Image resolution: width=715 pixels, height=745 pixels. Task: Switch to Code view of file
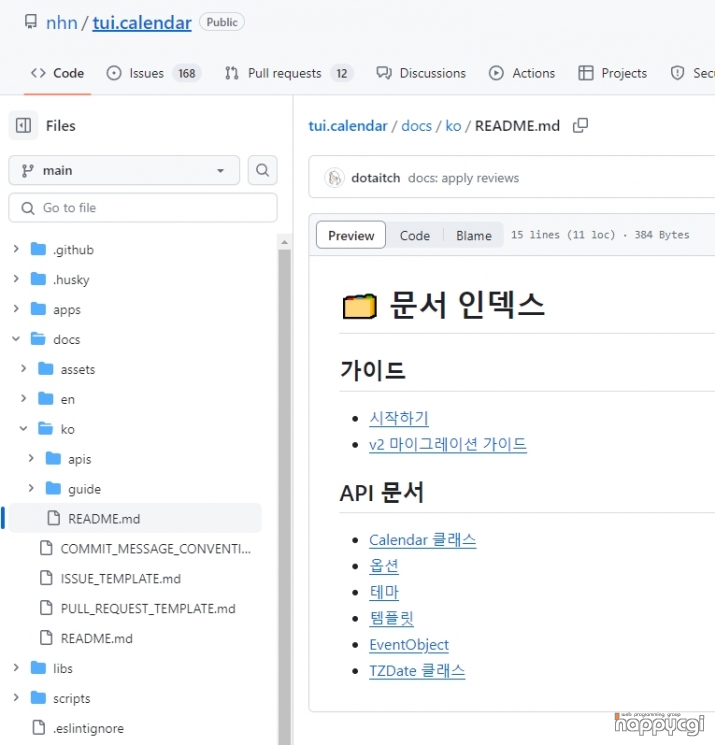(x=415, y=235)
